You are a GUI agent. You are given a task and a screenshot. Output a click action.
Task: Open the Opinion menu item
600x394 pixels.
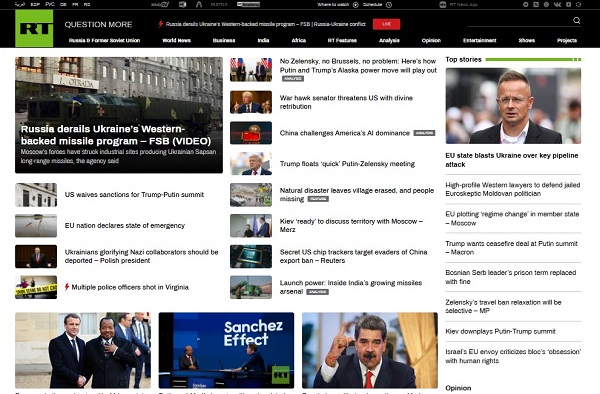(x=431, y=40)
